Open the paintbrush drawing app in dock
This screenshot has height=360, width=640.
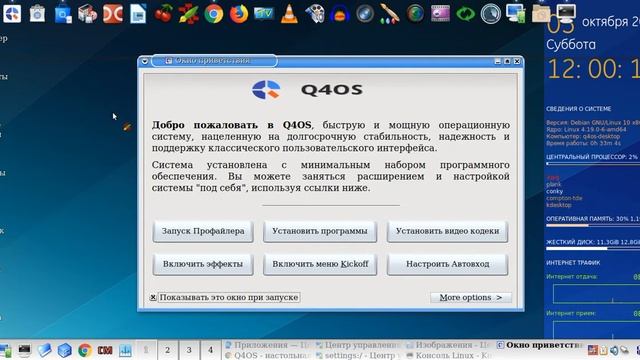[390, 14]
